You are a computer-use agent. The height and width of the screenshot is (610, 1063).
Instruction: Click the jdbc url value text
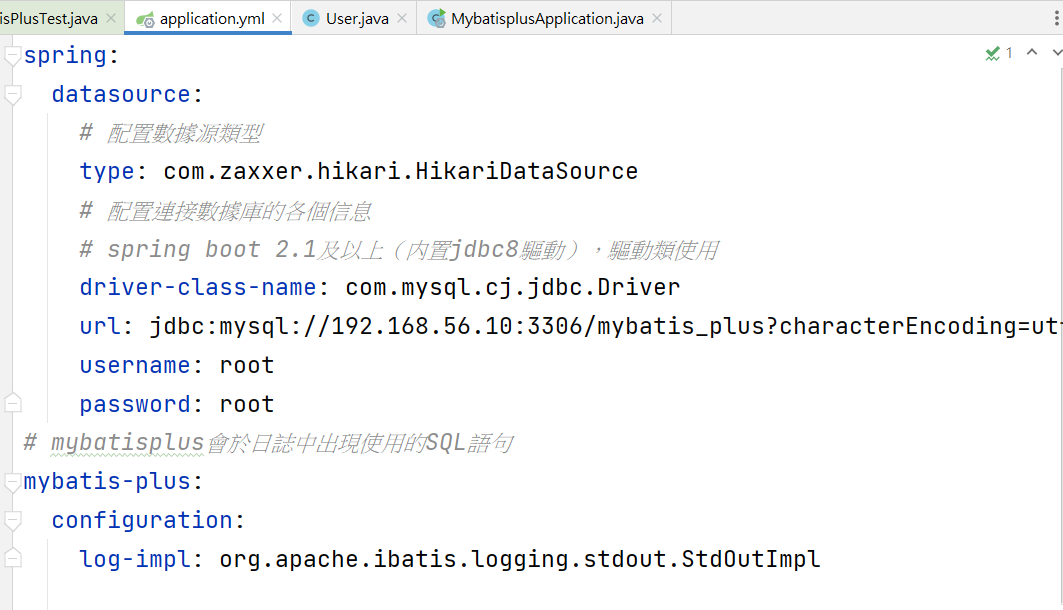pyautogui.click(x=605, y=327)
